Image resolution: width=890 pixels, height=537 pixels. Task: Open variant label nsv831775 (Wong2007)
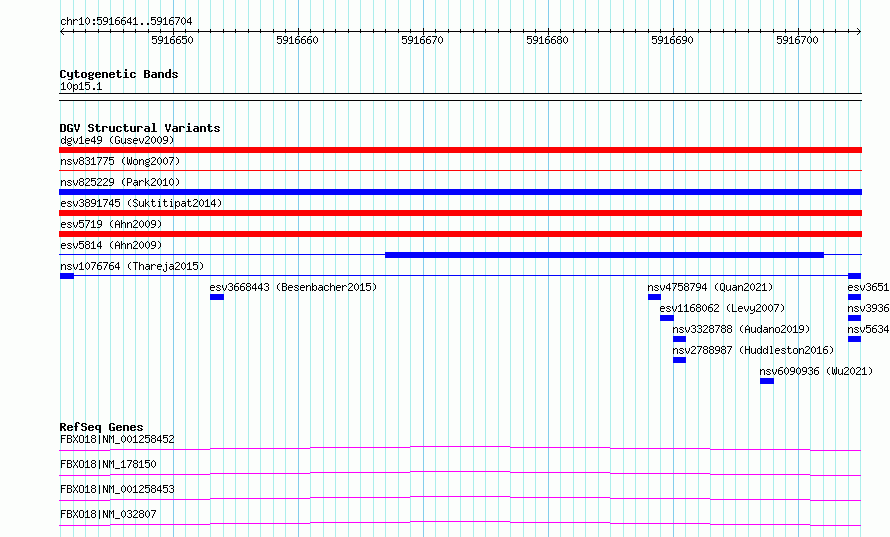click(x=120, y=161)
